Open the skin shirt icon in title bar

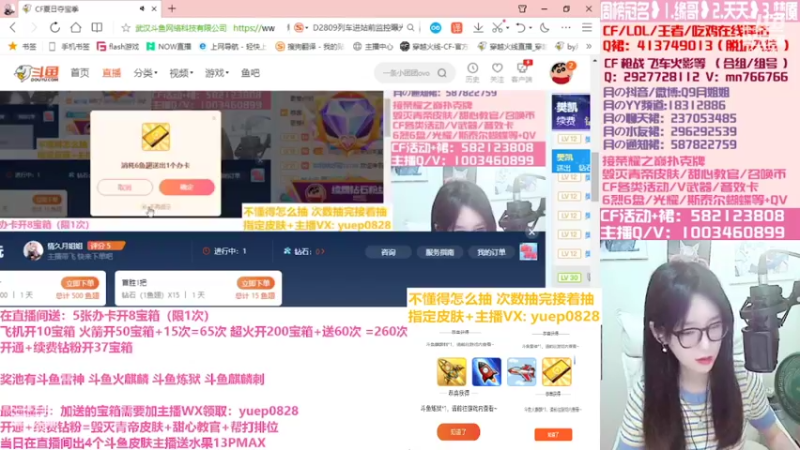[x=522, y=9]
